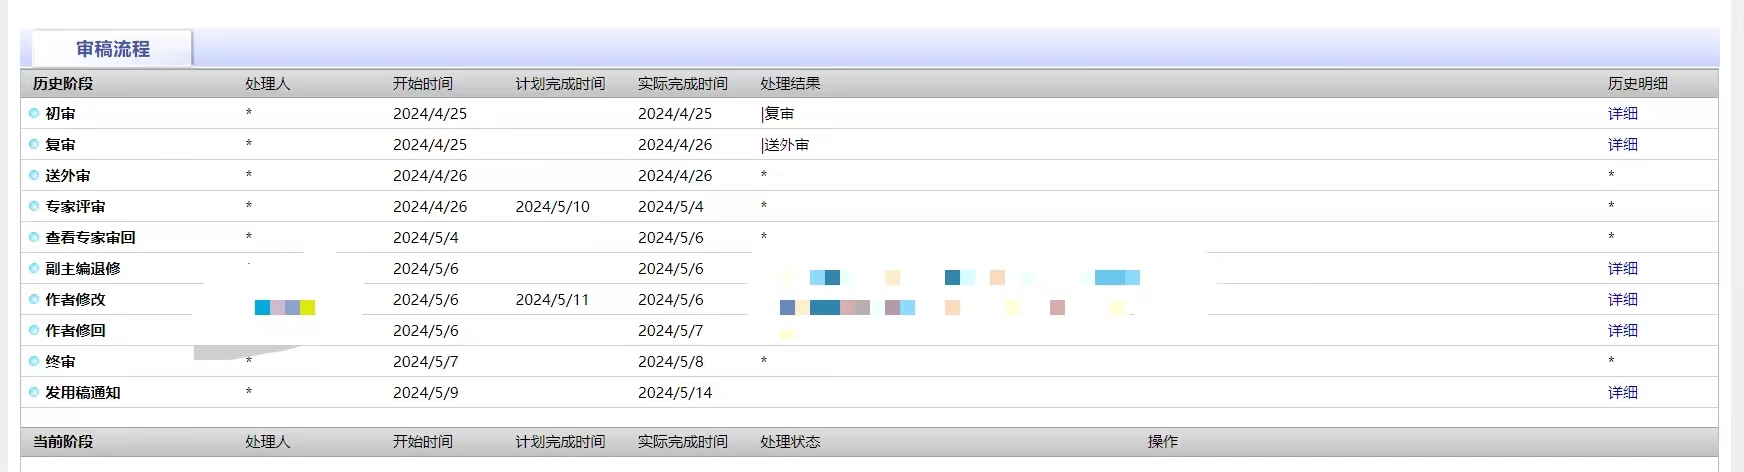Open 详细 link for 作者修回 row
Viewport: 1744px width, 472px height.
(x=1622, y=331)
